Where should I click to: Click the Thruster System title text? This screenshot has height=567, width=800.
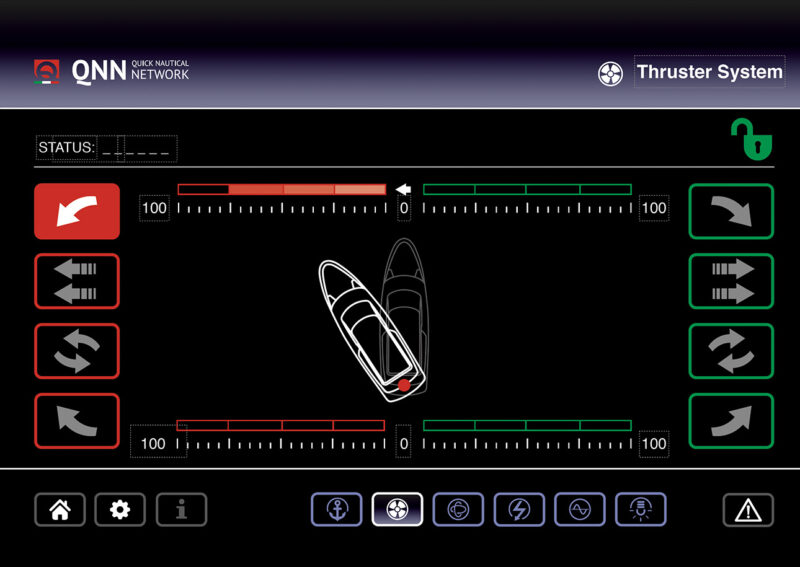710,72
